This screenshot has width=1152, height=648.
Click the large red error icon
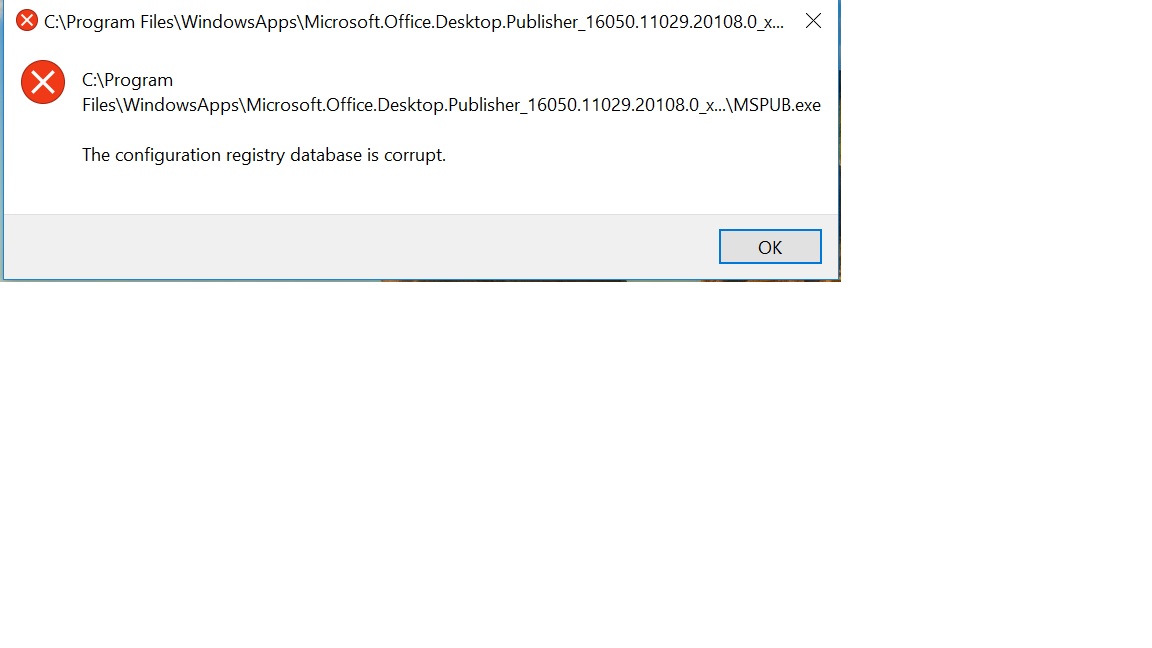pos(43,82)
